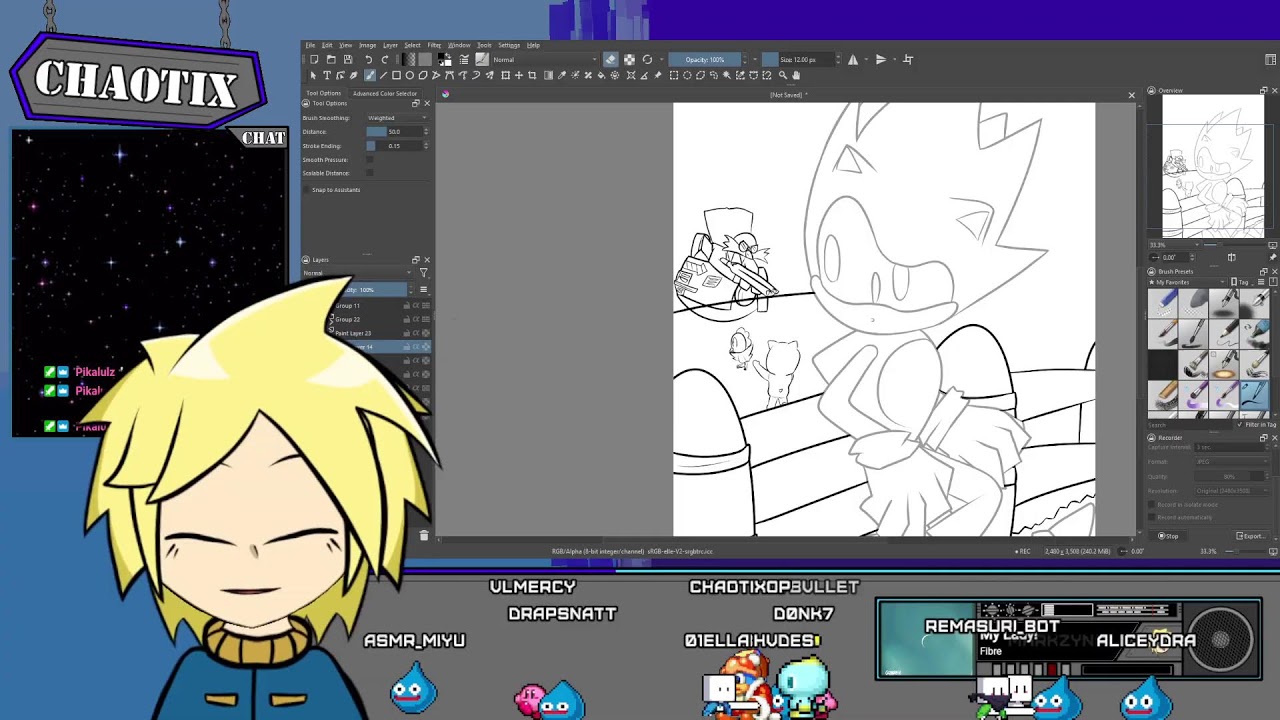
Task: Select the Transform tool
Action: 505,75
